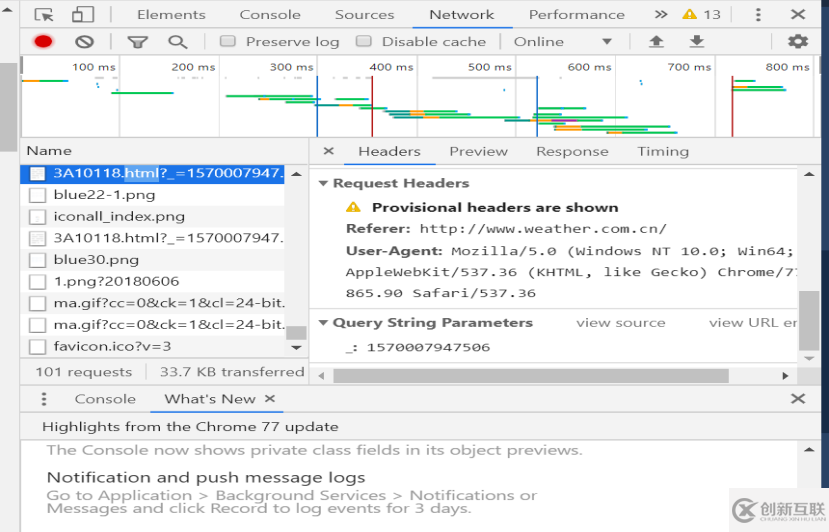
Task: Open the Response tab in request details
Action: [x=572, y=152]
